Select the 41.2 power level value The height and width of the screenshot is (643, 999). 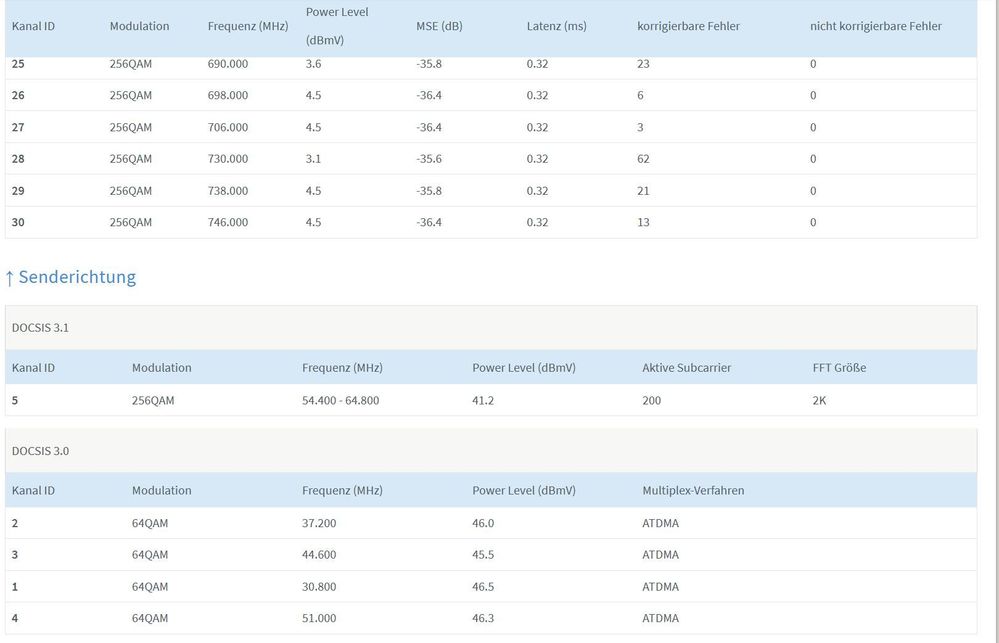click(483, 401)
